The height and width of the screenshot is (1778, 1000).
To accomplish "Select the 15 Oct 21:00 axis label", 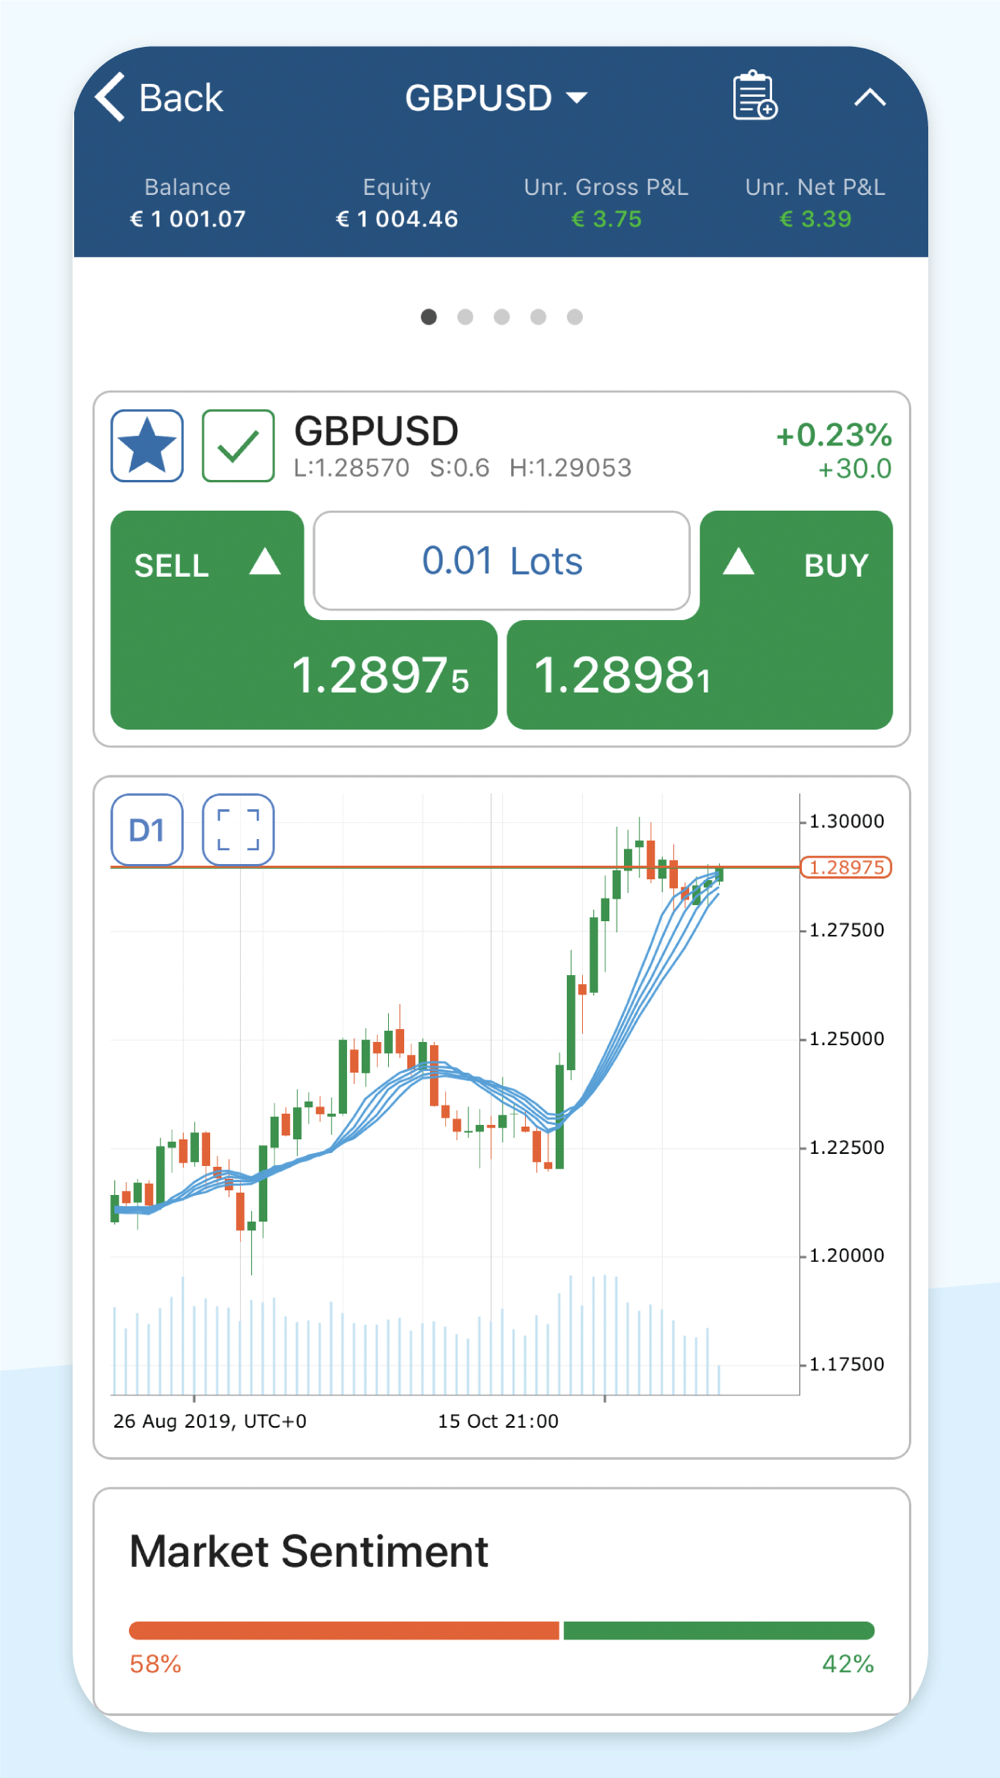I will 498,1421.
